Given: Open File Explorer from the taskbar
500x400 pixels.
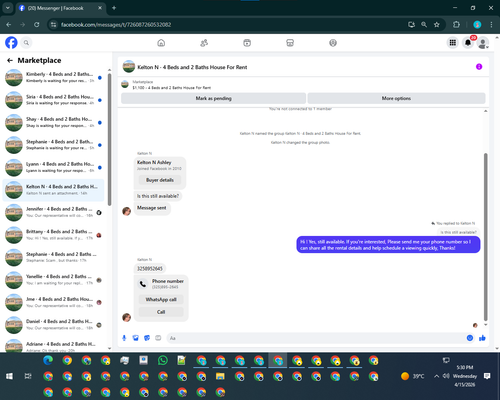Looking at the screenshot, I should tap(220, 376).
